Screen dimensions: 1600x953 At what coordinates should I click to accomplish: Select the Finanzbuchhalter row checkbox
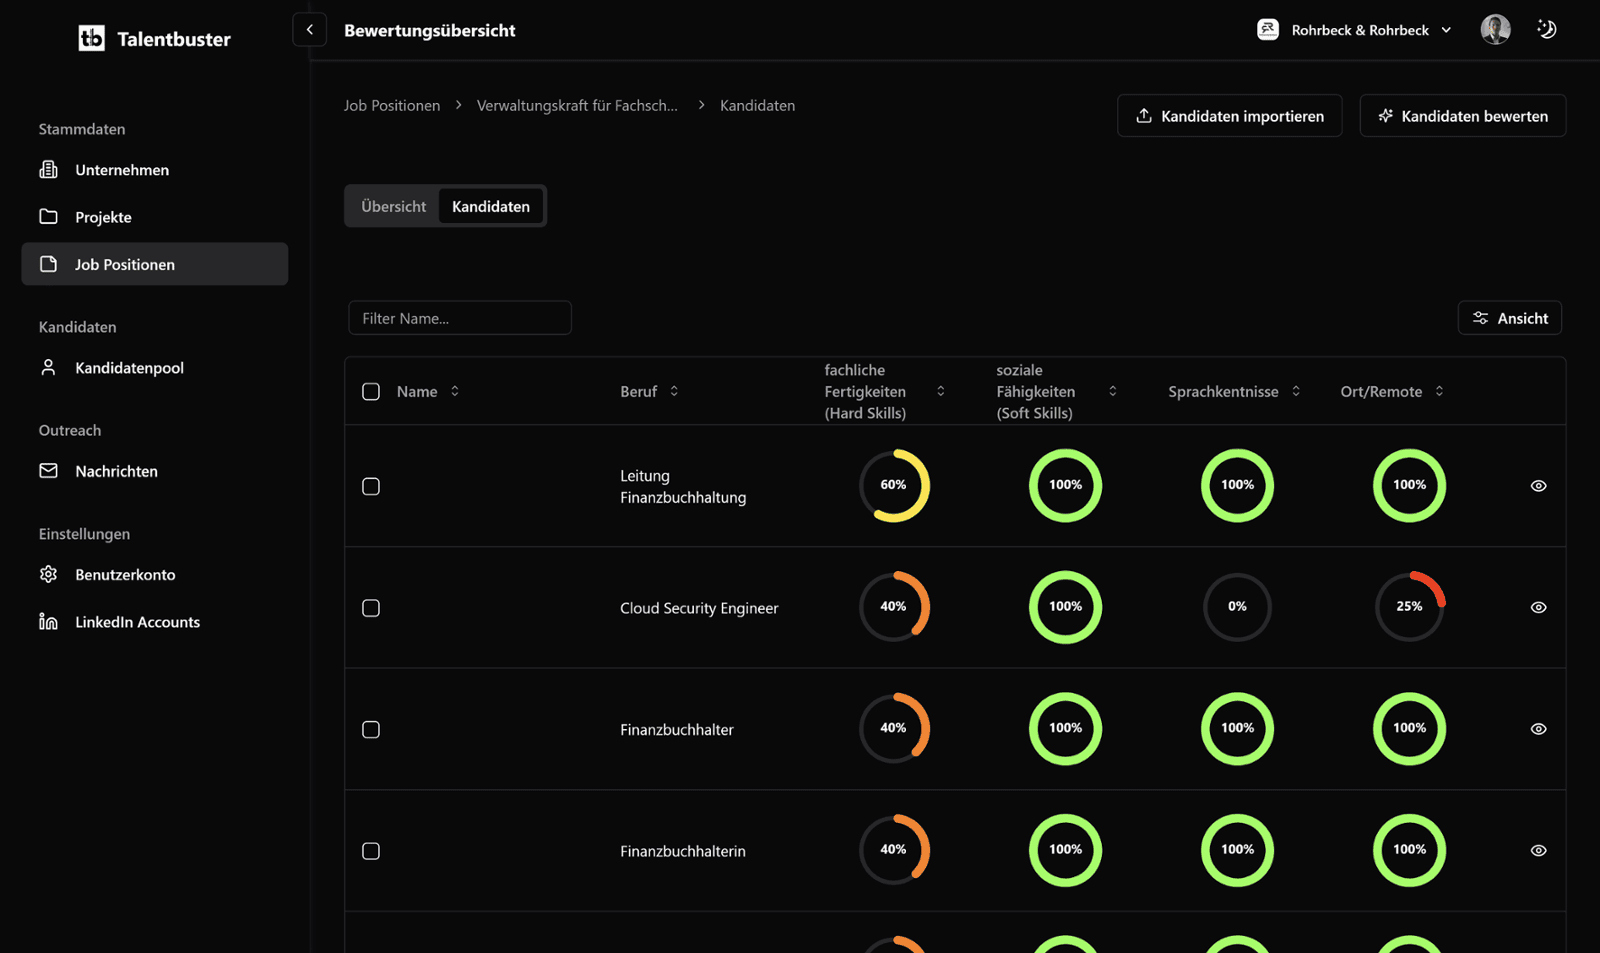point(371,730)
